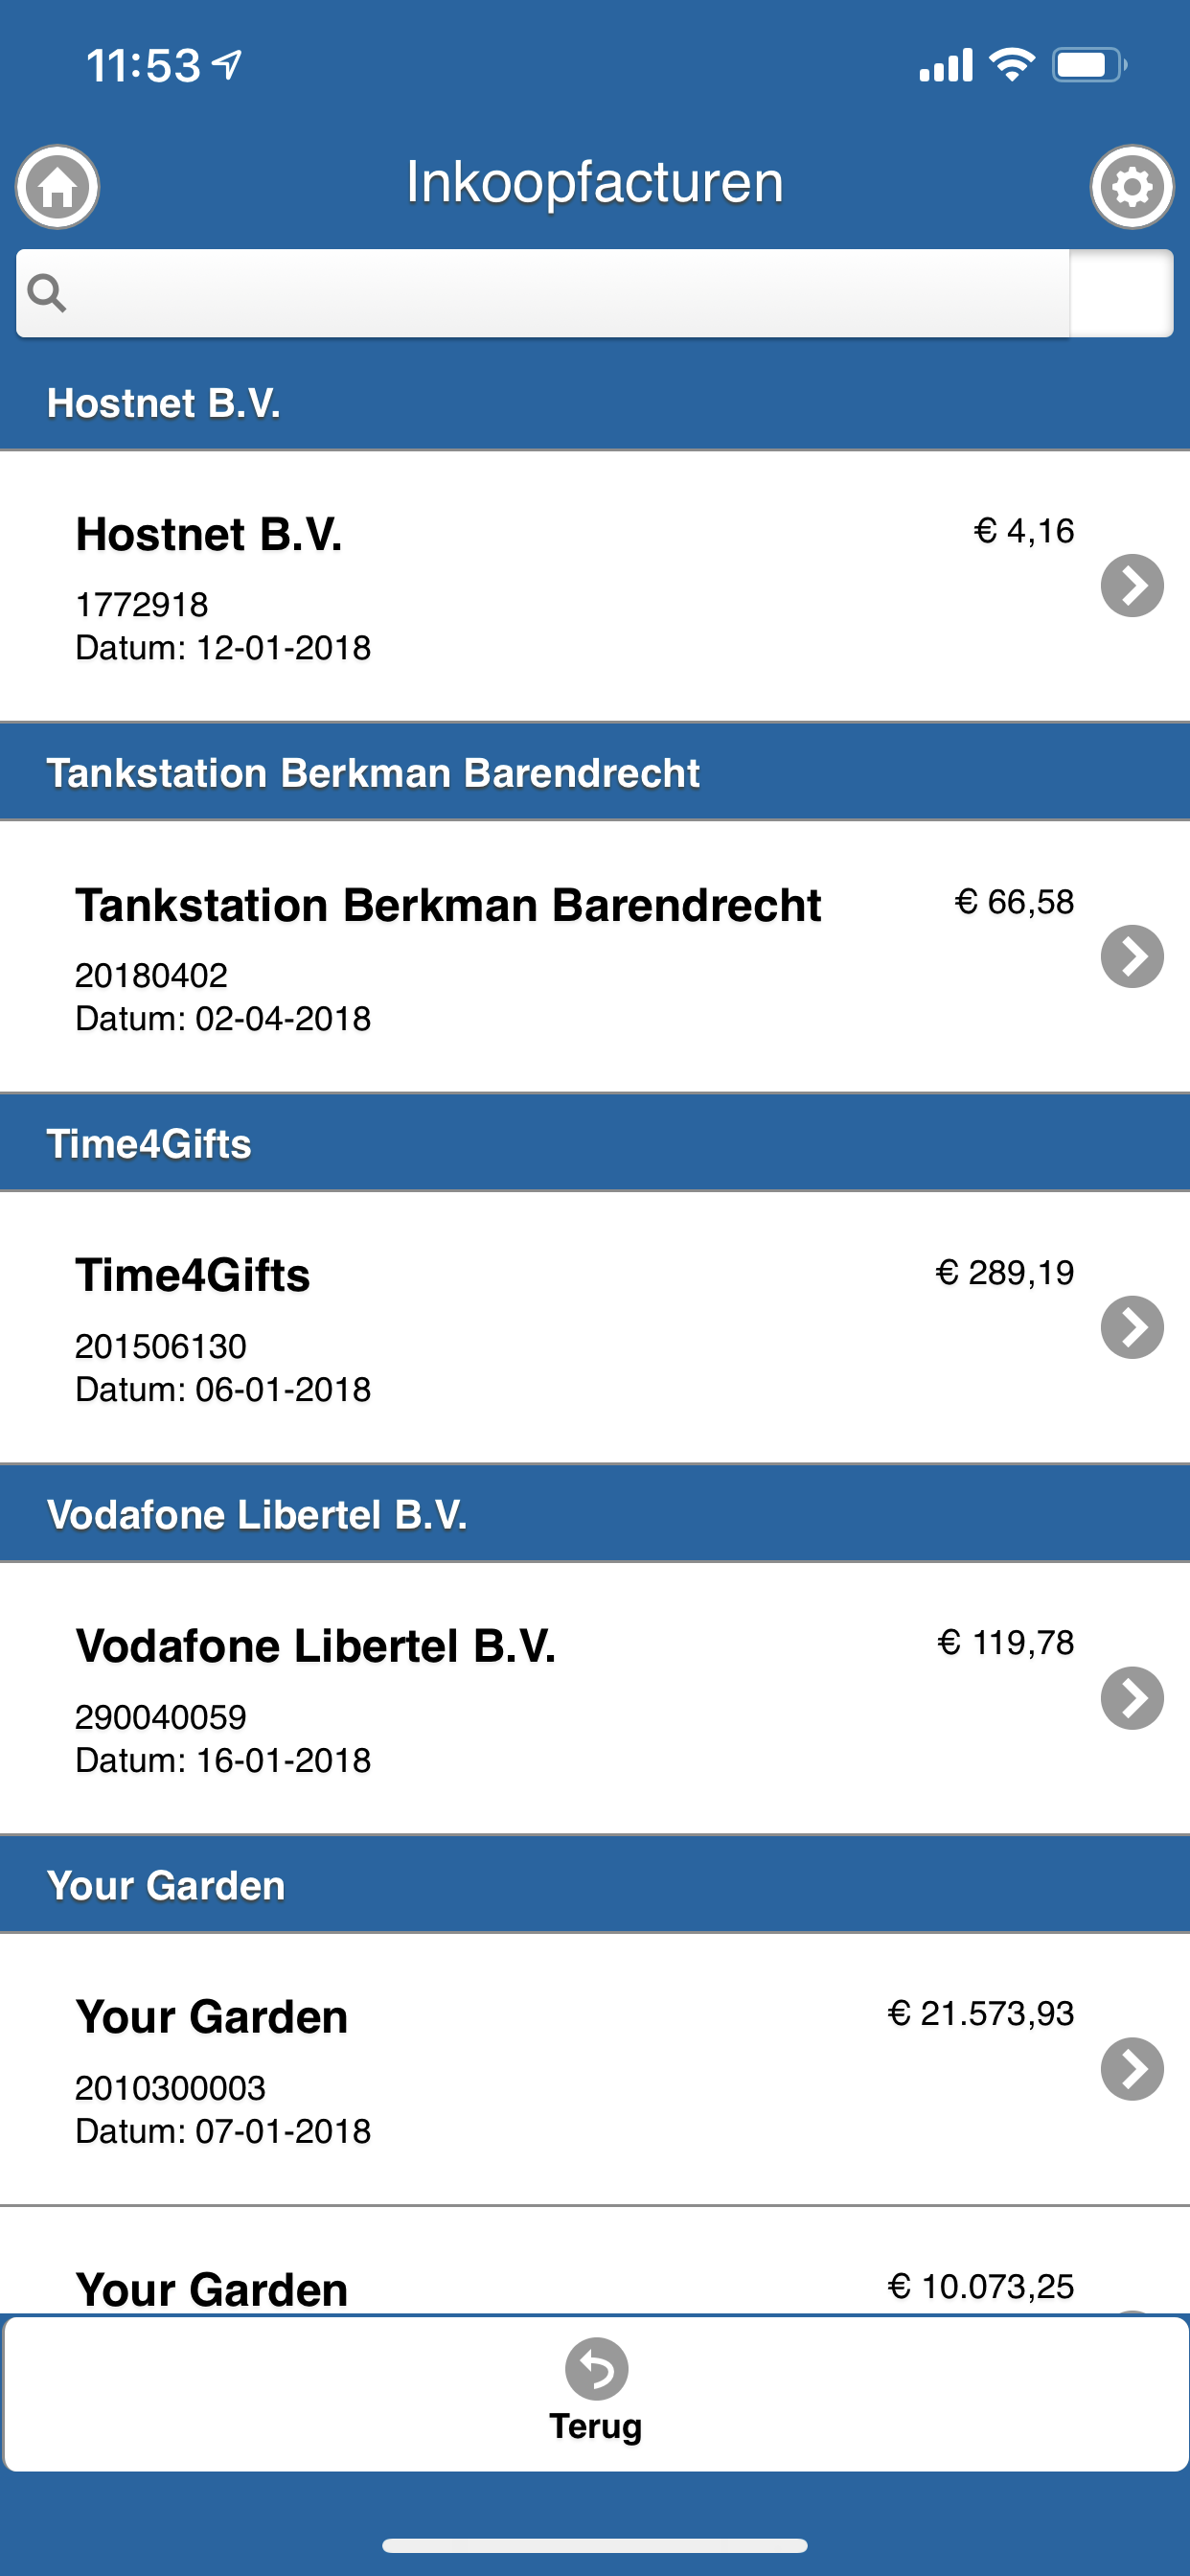The height and width of the screenshot is (2576, 1190).
Task: Tap the search magnifier icon
Action: coord(47,293)
